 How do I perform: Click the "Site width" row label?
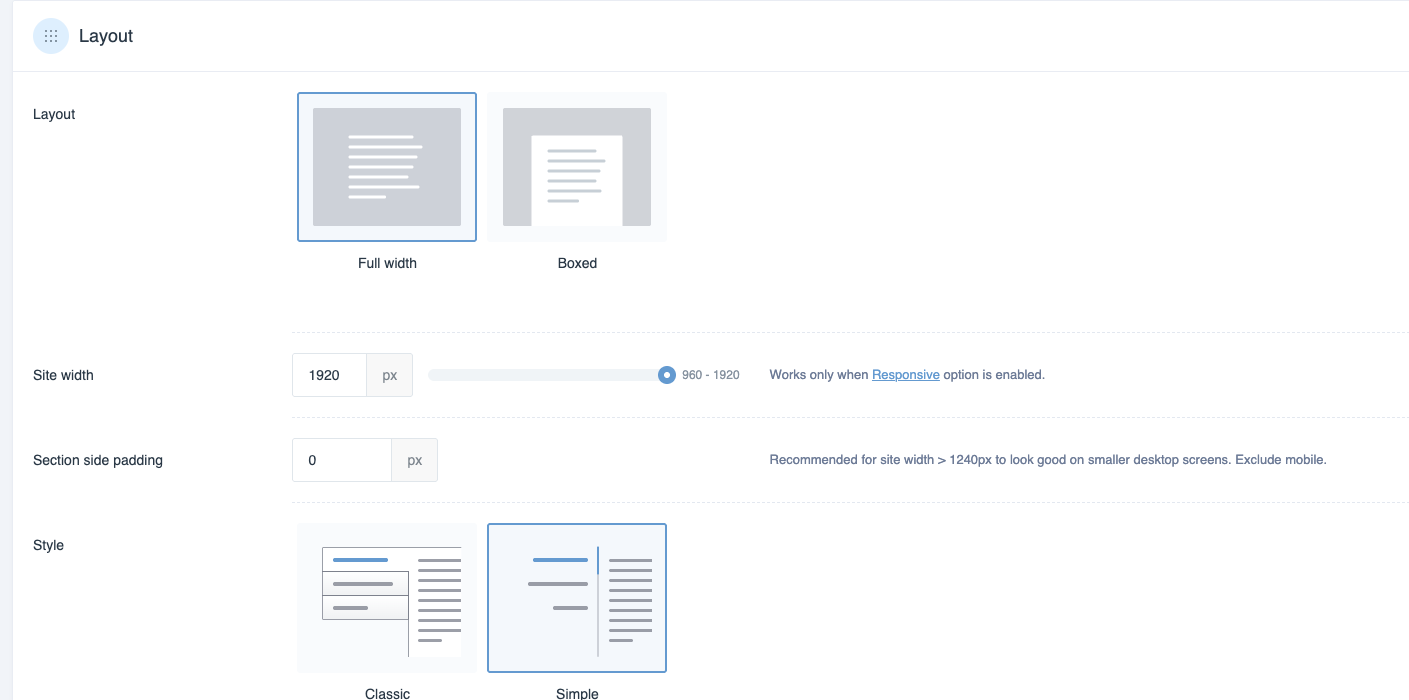tap(63, 375)
